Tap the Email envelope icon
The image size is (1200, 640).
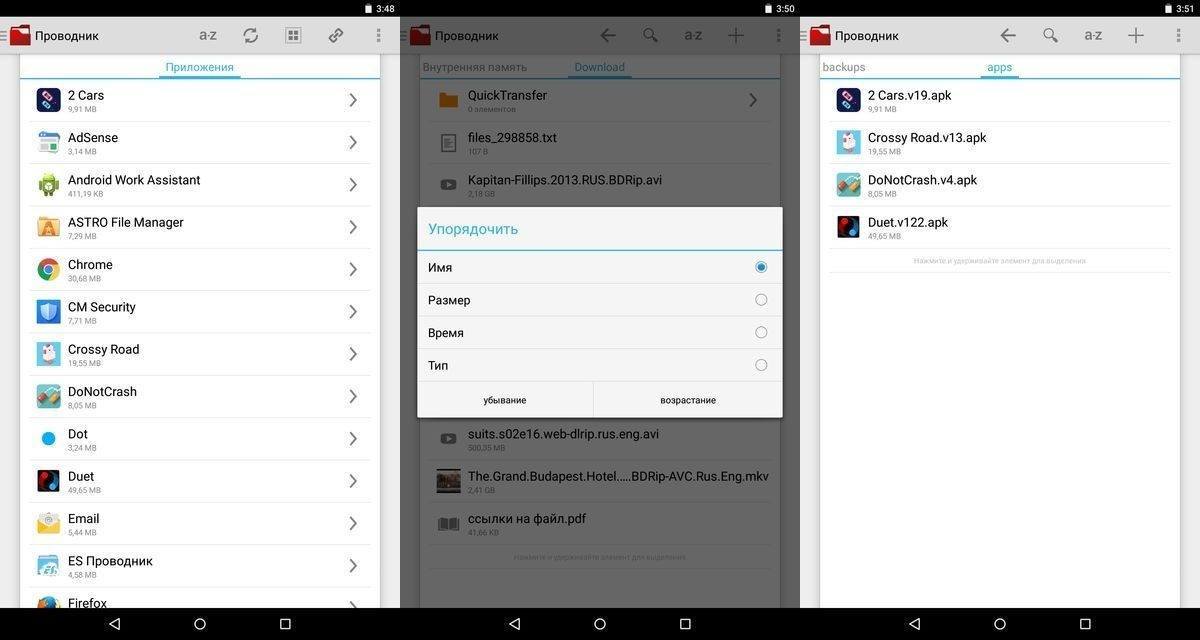(48, 523)
